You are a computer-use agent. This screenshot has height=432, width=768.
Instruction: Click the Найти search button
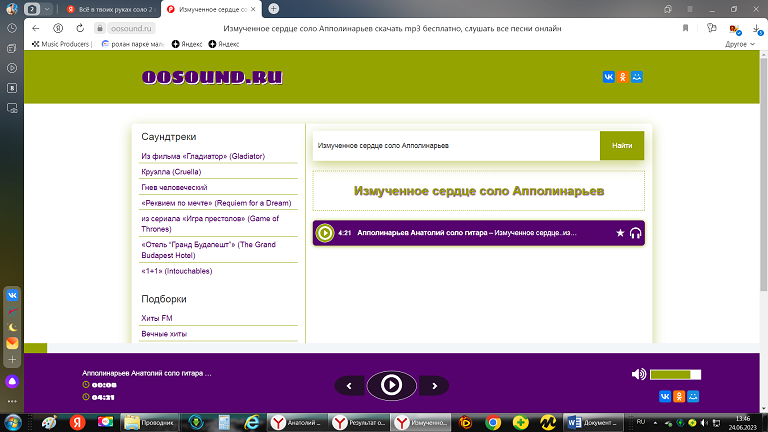tap(622, 145)
